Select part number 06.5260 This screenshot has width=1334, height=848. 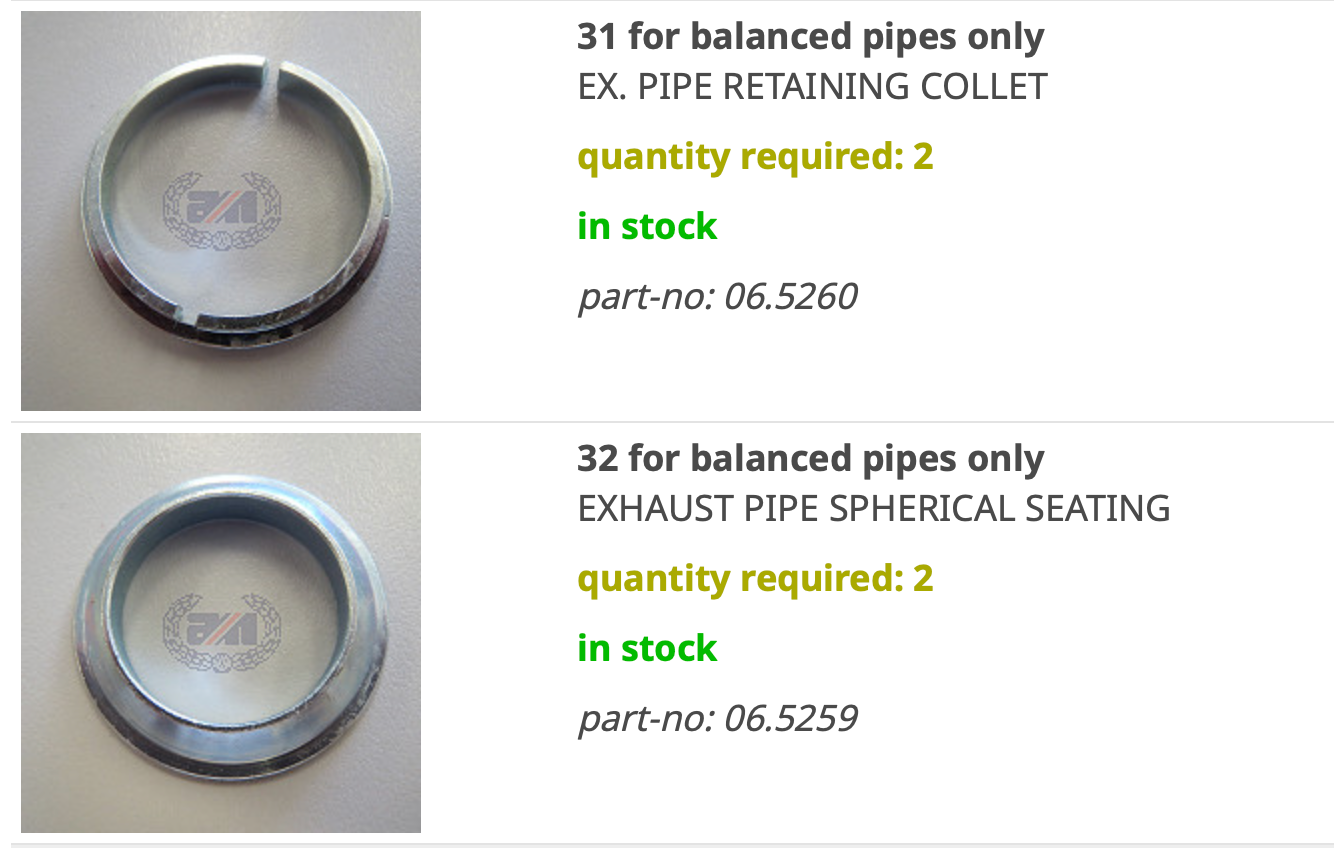tap(717, 297)
